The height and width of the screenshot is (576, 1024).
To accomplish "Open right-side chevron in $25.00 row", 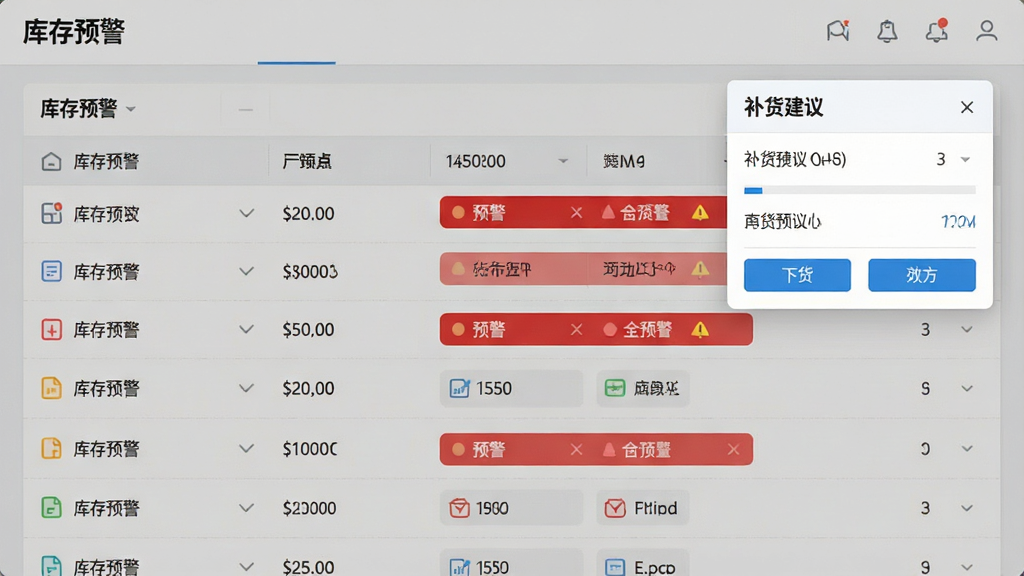I will (967, 566).
